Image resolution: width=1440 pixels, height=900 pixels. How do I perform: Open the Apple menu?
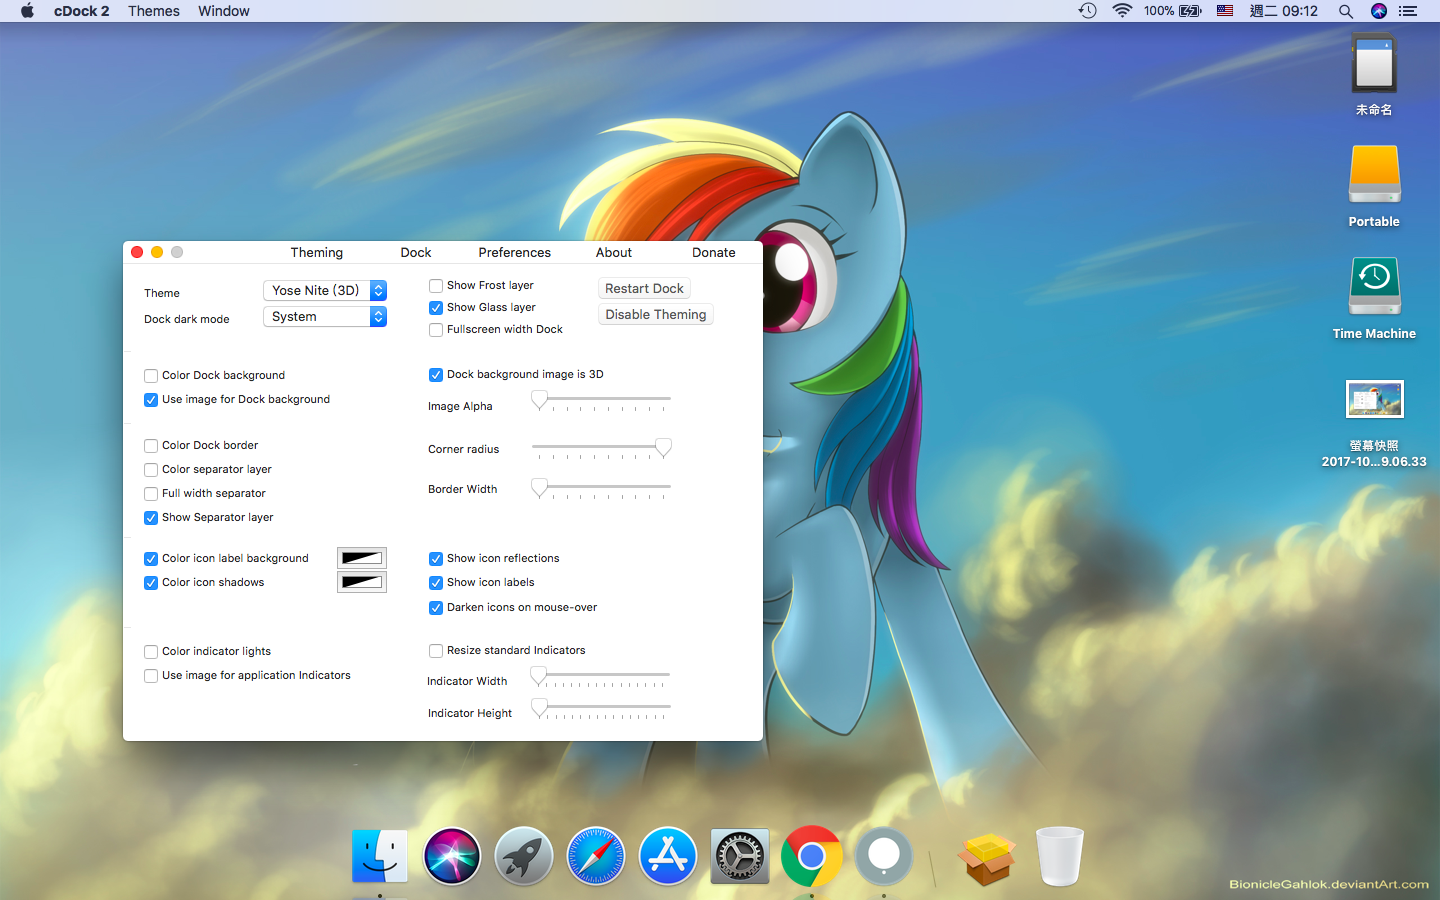(x=27, y=11)
